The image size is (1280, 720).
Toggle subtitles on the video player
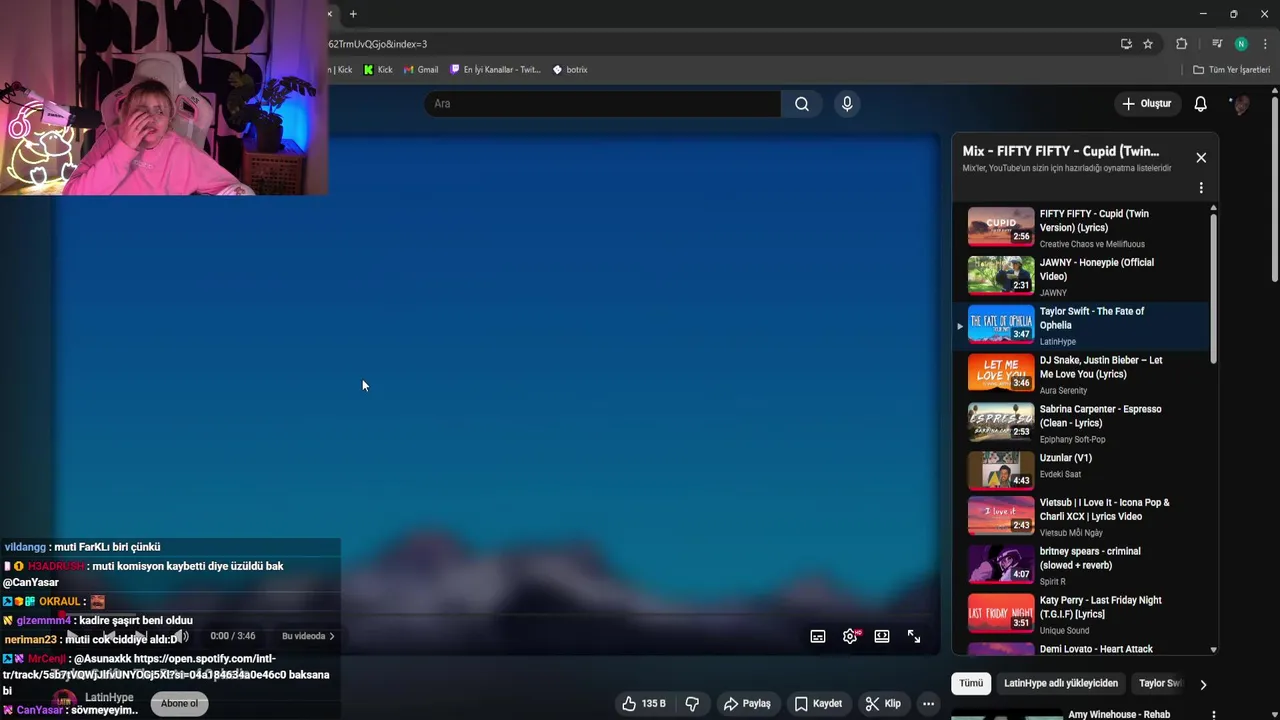818,637
